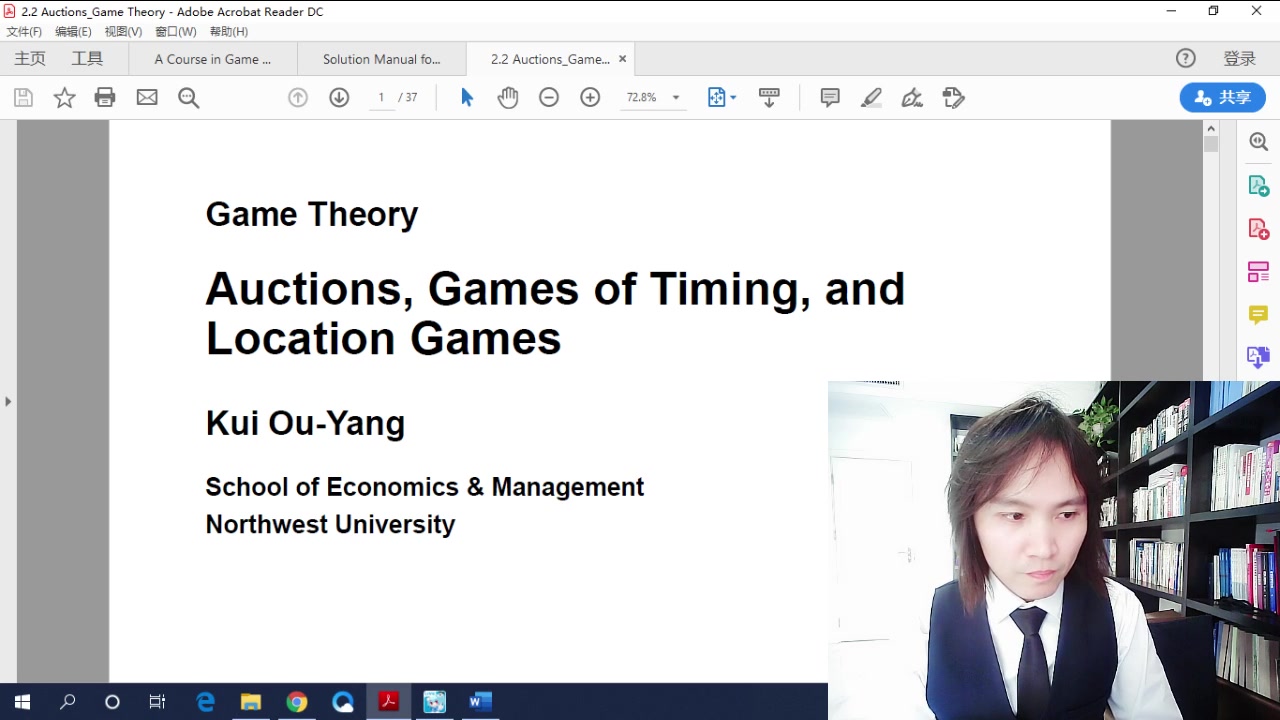Switch to Word from taskbar
Viewport: 1280px width, 720px height.
(x=480, y=702)
